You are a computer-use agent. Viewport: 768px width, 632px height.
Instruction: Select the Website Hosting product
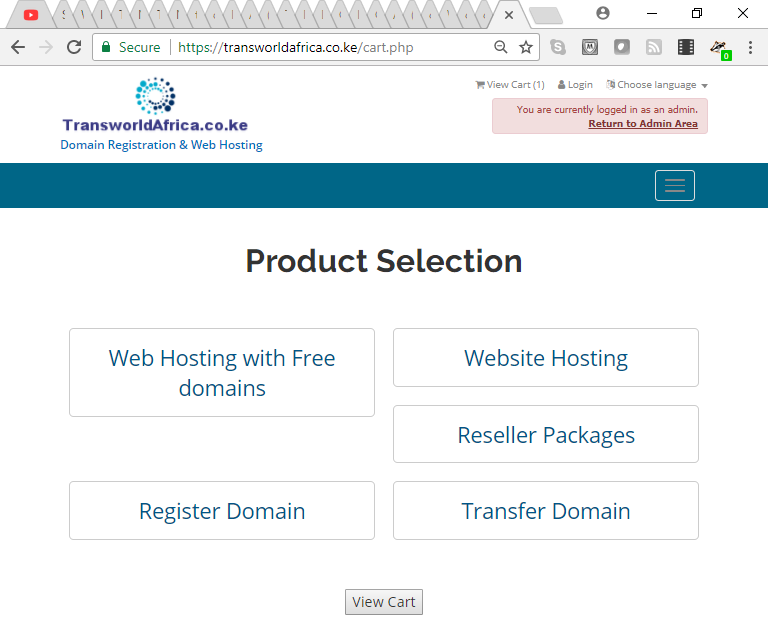[x=546, y=358]
